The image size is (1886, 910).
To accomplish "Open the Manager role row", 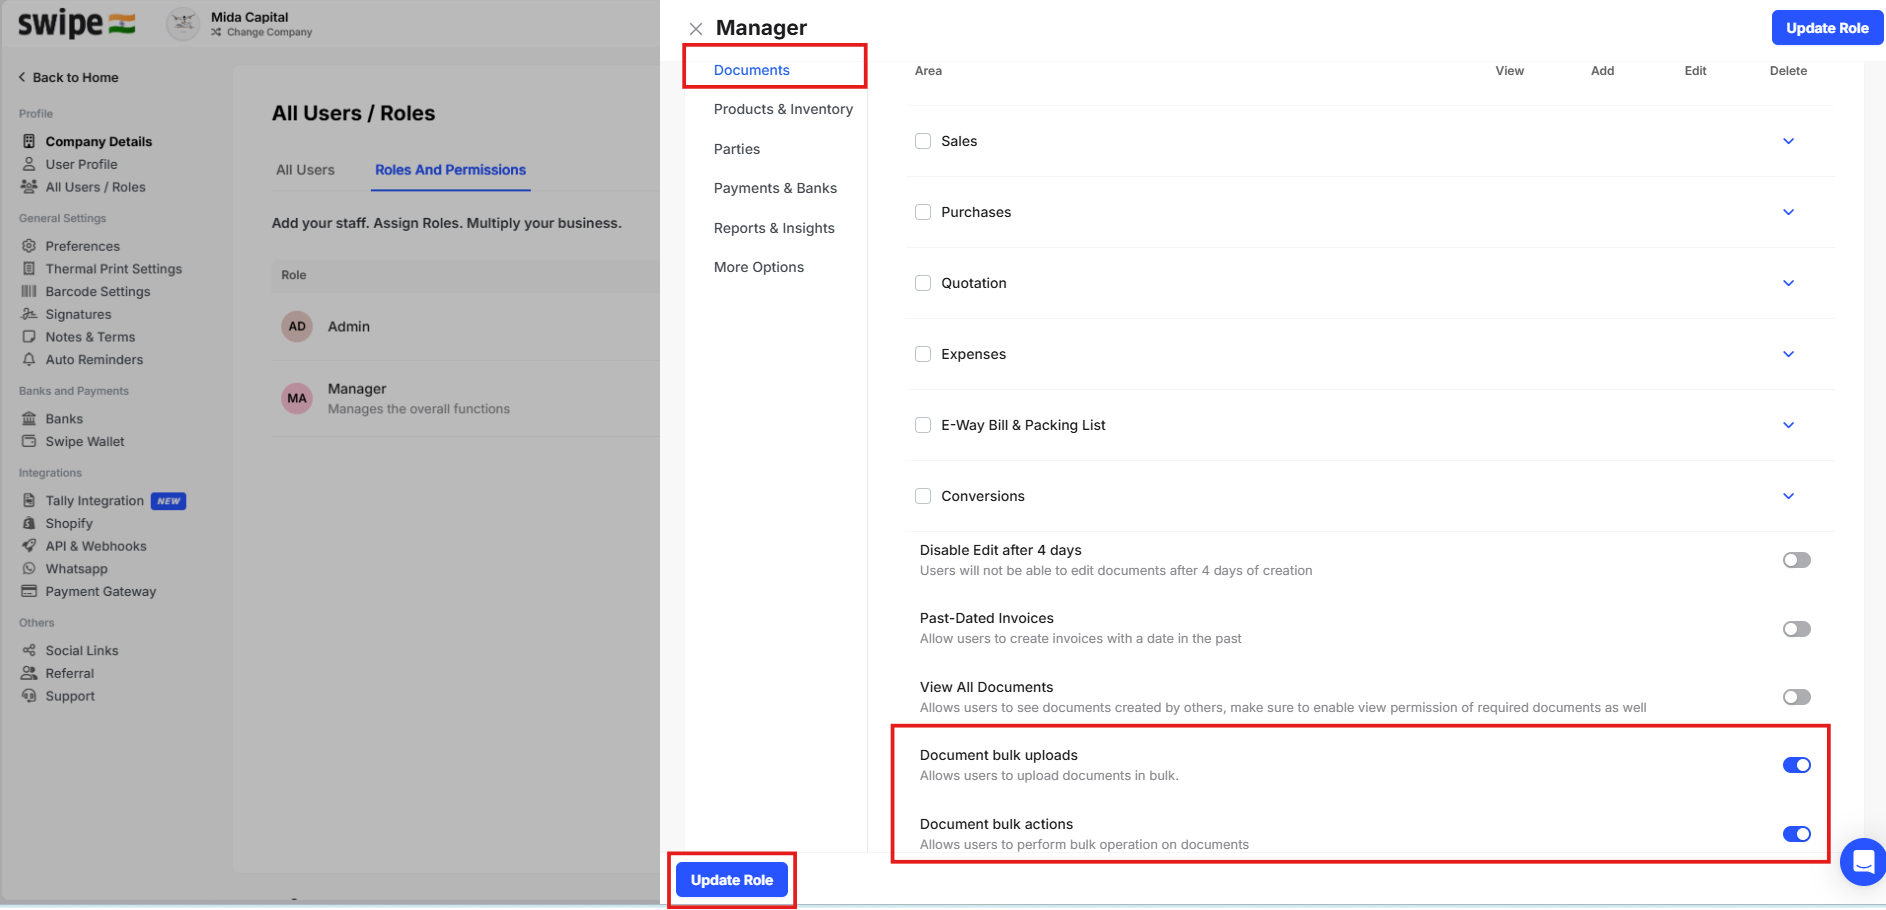I will pyautogui.click(x=465, y=398).
